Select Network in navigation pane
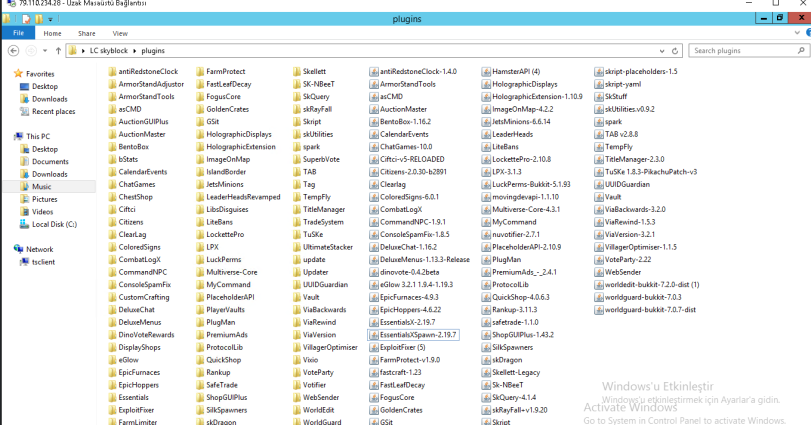The height and width of the screenshot is (425, 811). coord(40,249)
